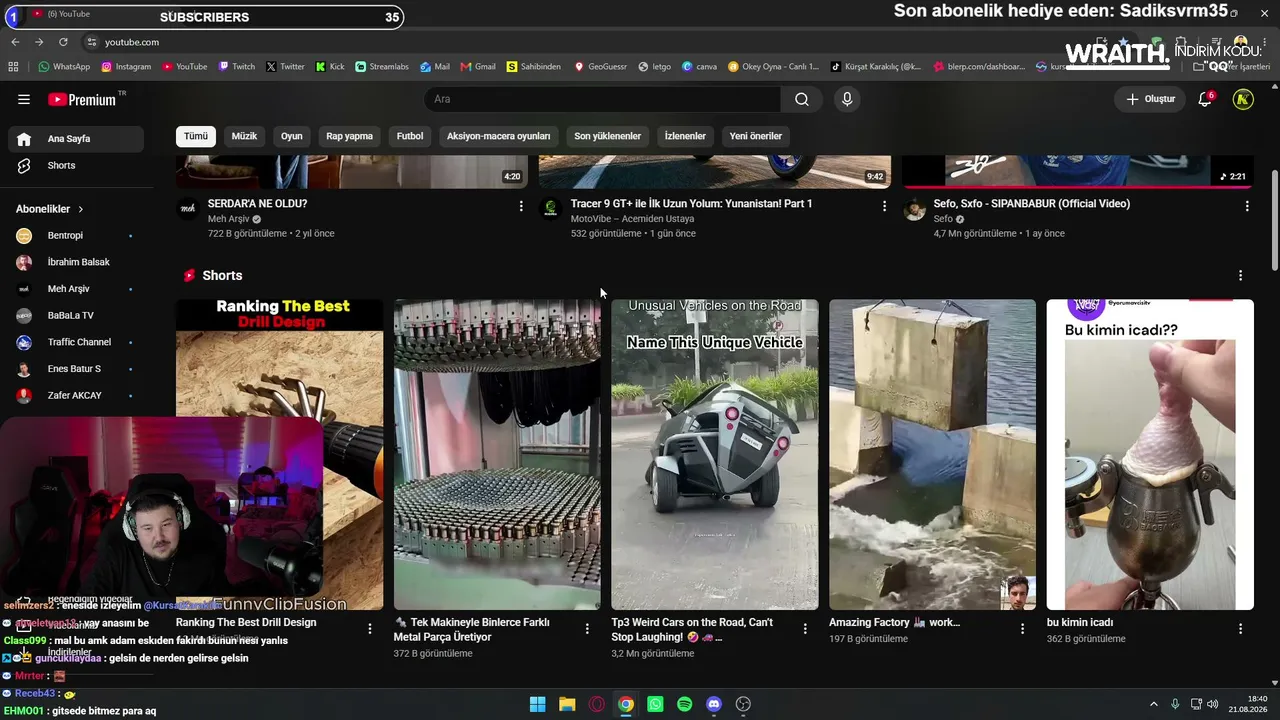Open the YouTube guide hamburger menu
Screen dimensions: 1280x720
[24, 99]
